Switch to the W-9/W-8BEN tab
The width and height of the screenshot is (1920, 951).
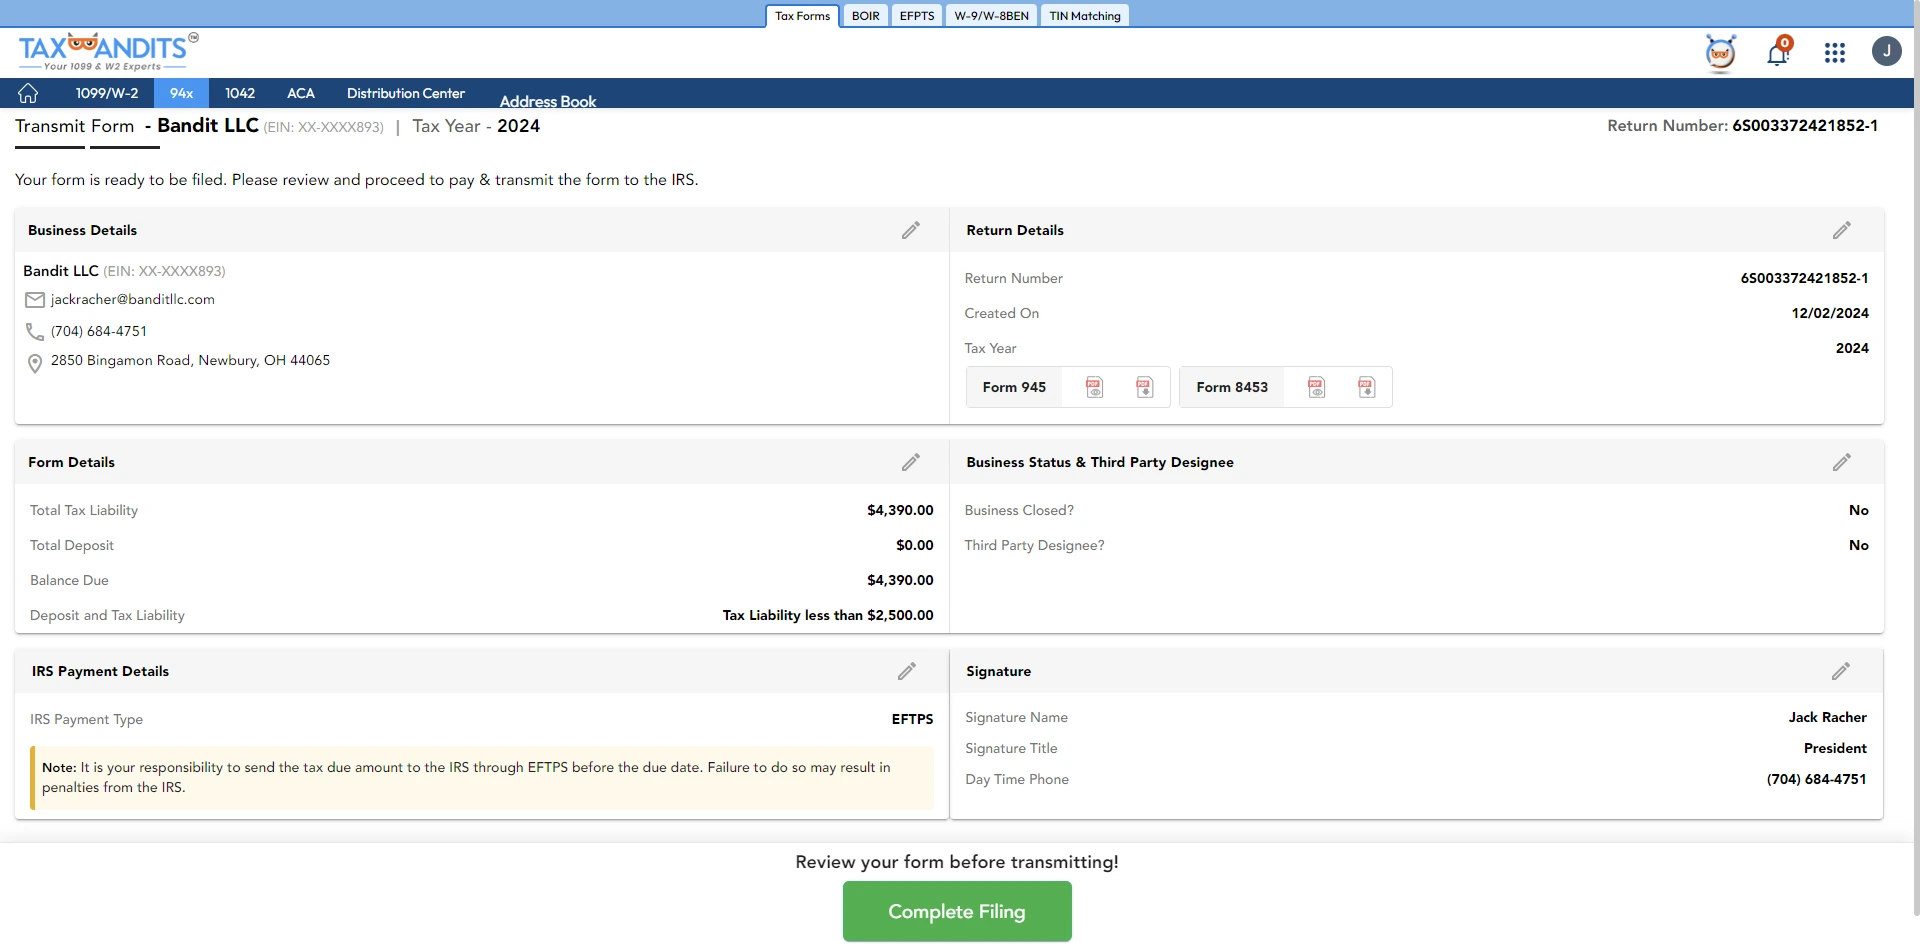tap(991, 16)
